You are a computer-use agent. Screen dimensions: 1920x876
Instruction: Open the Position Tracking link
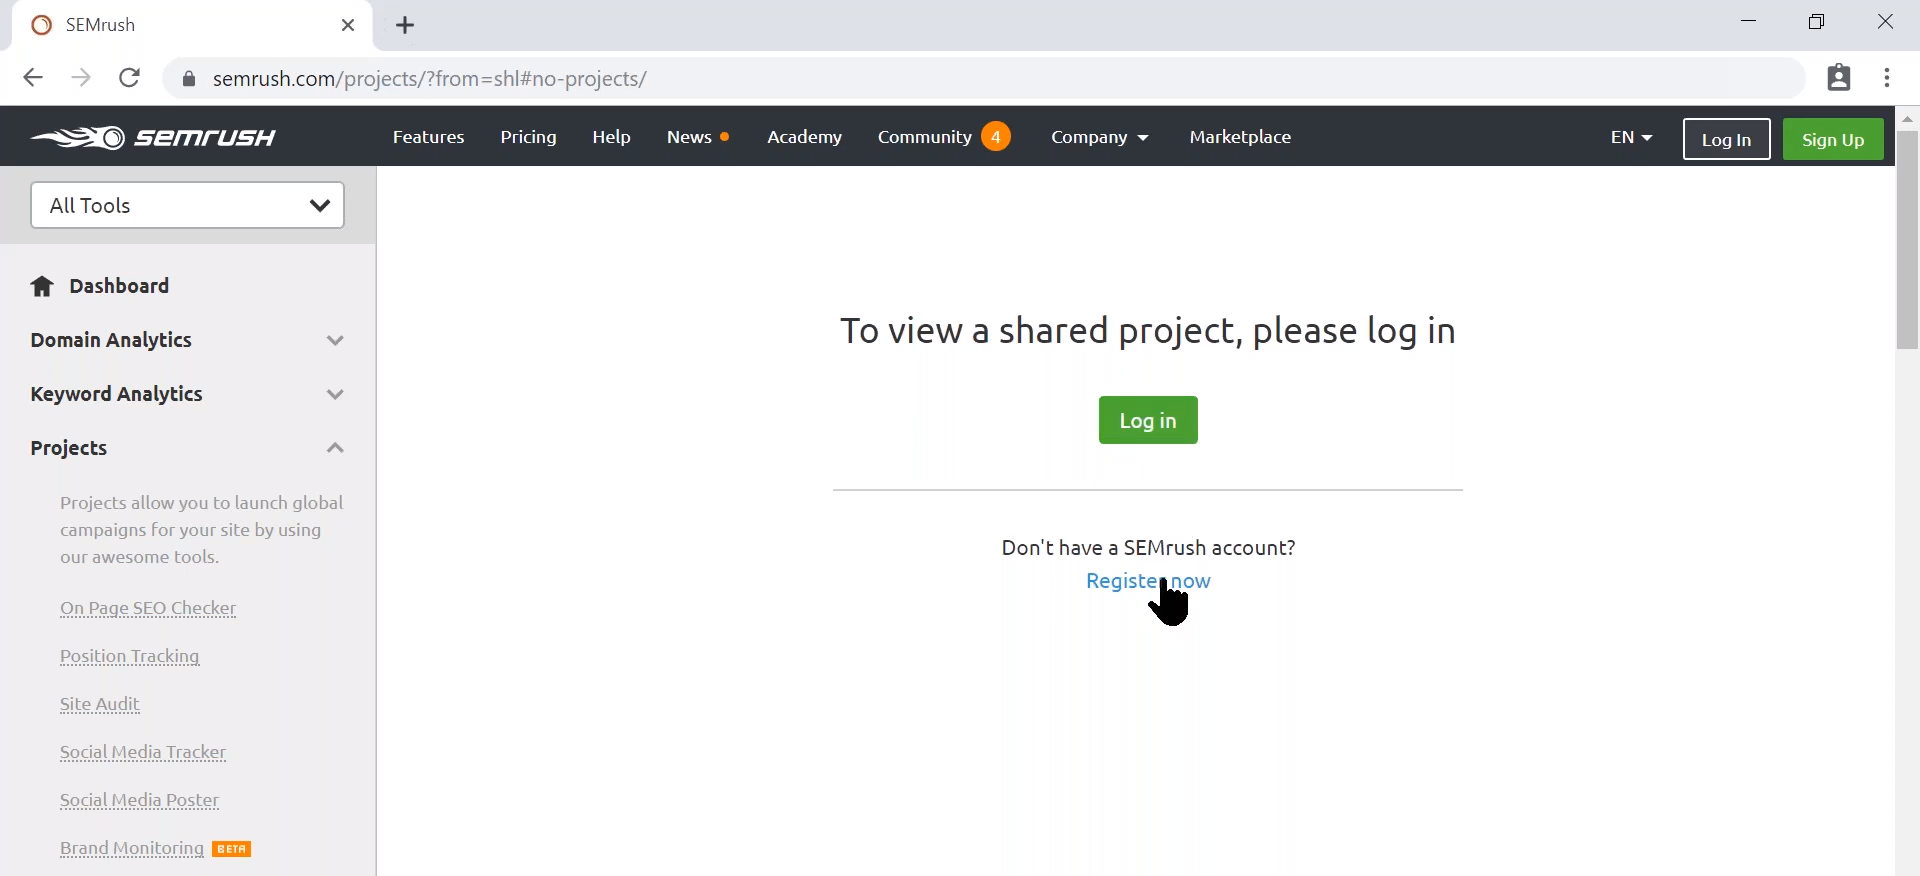[130, 656]
